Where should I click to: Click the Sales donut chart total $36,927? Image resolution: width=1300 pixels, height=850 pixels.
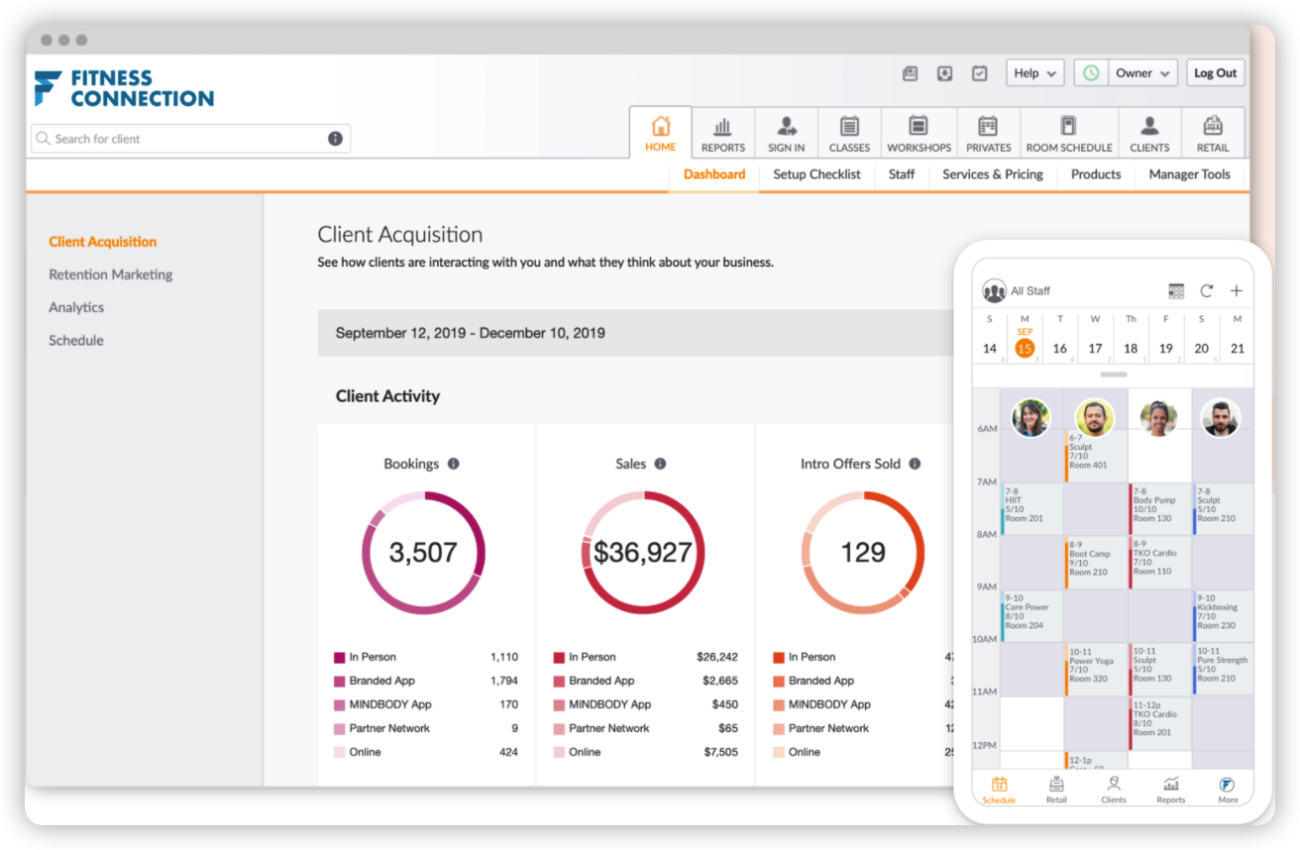[x=643, y=553]
